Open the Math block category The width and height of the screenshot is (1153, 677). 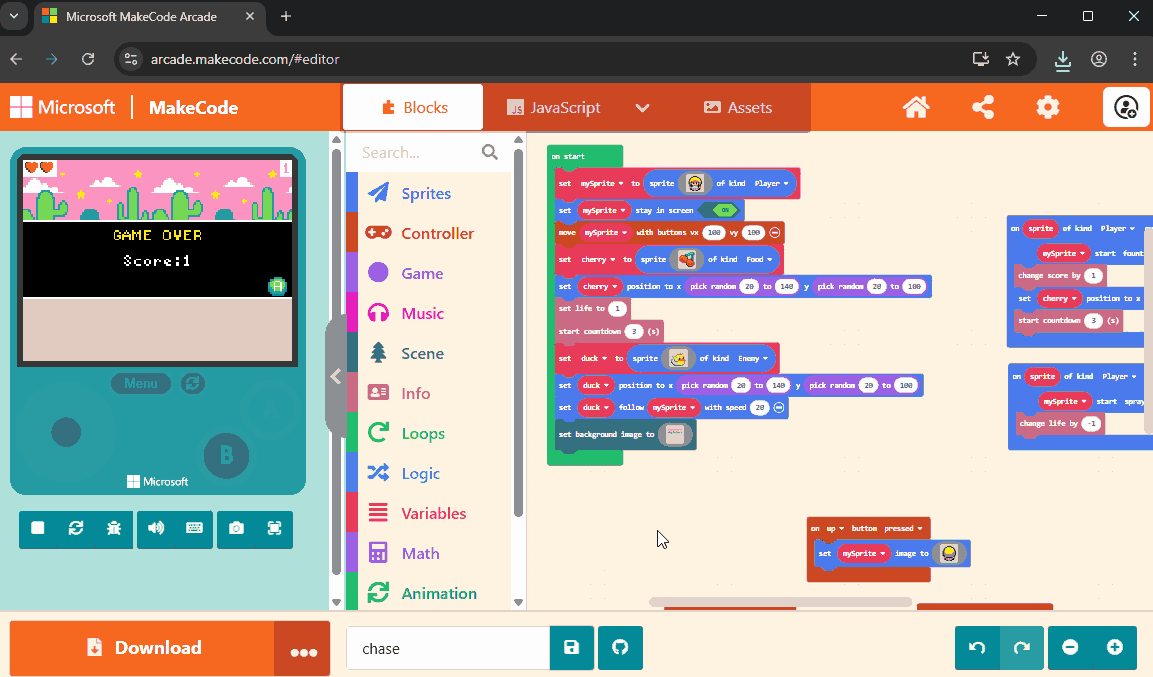pos(428,554)
